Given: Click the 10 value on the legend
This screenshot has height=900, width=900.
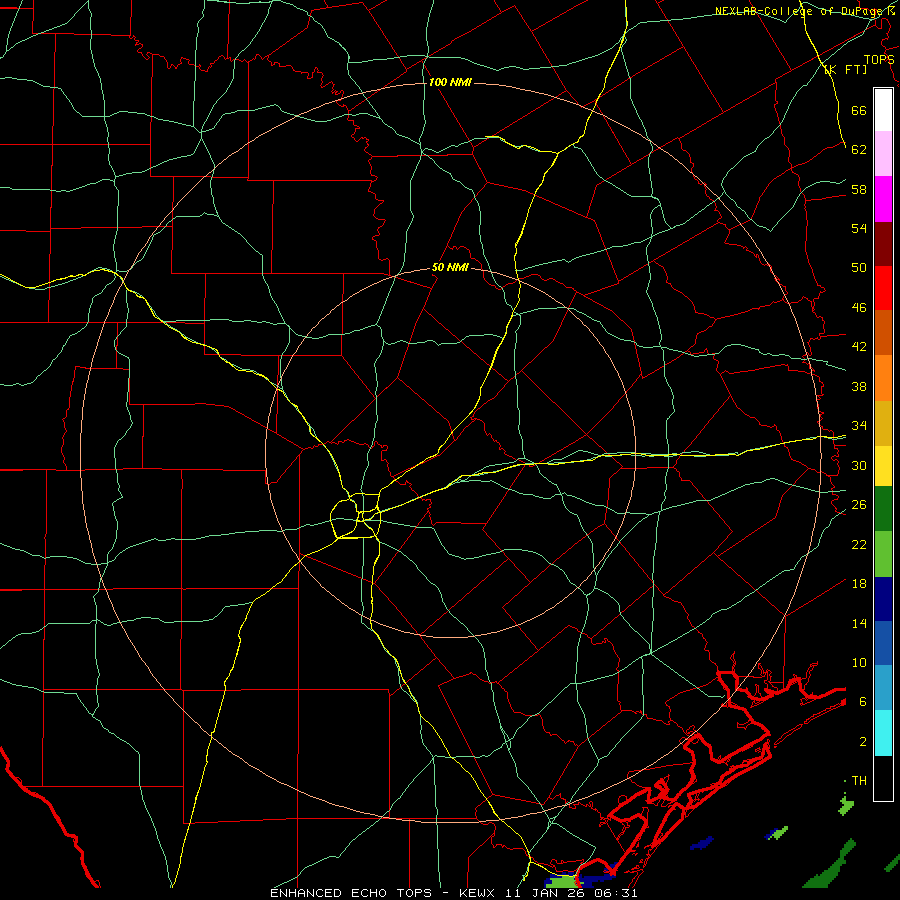Looking at the screenshot, I should click(x=859, y=663).
